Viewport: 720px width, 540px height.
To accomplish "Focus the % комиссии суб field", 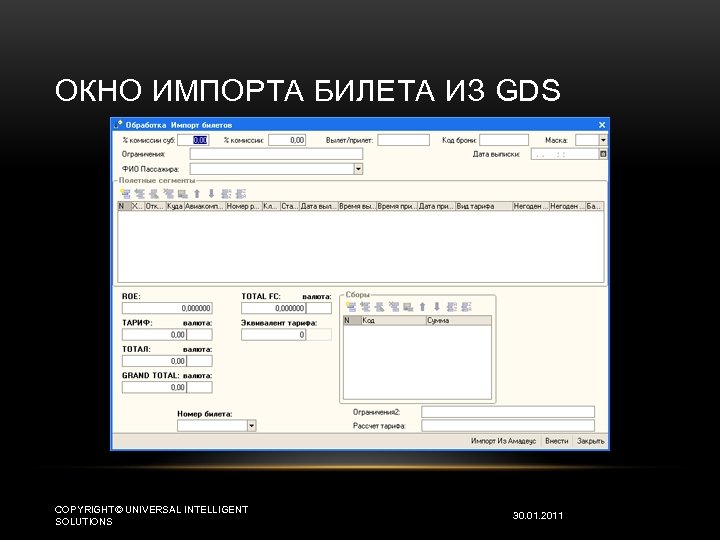I will 193,140.
